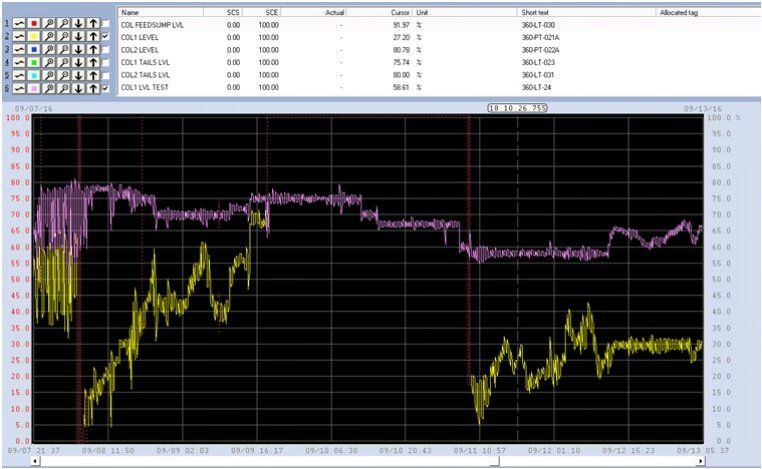Screen dimensions: 762x469
Task: Click the right arrow of horizontal scrollbar
Action: point(700,461)
